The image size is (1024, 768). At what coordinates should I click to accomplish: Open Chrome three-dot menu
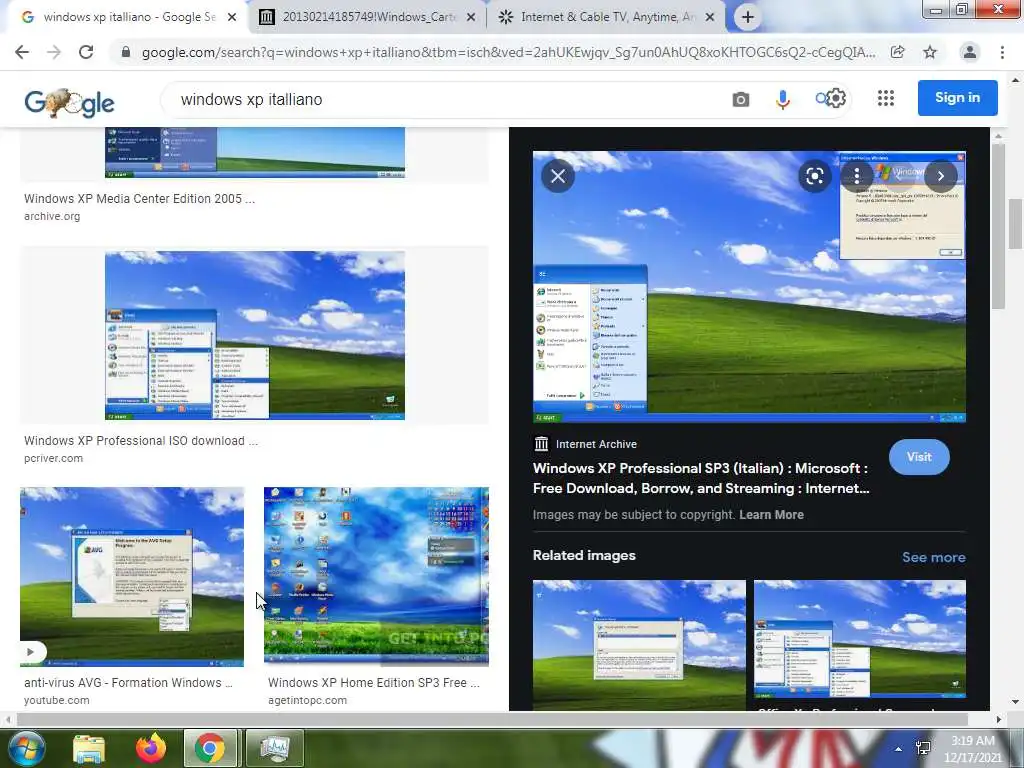click(1002, 52)
